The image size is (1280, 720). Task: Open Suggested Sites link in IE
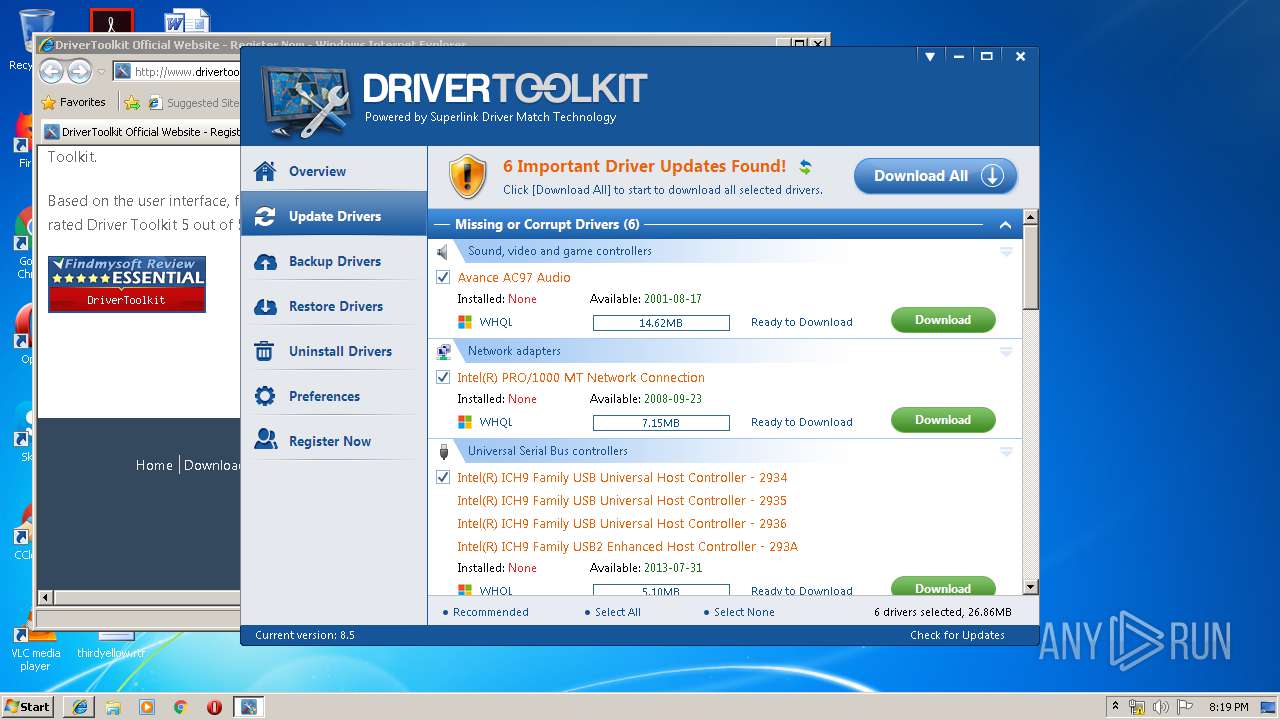(193, 102)
